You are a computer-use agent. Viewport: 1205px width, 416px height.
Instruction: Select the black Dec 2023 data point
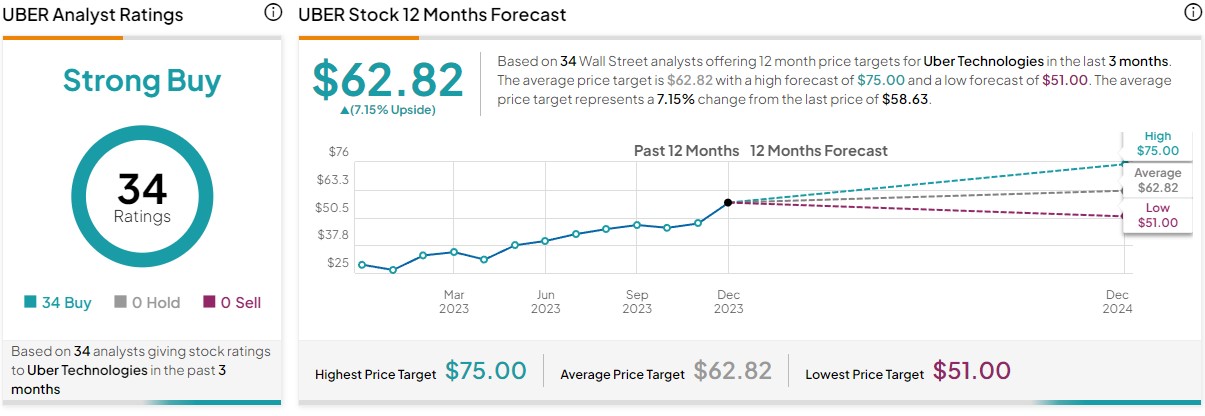729,202
